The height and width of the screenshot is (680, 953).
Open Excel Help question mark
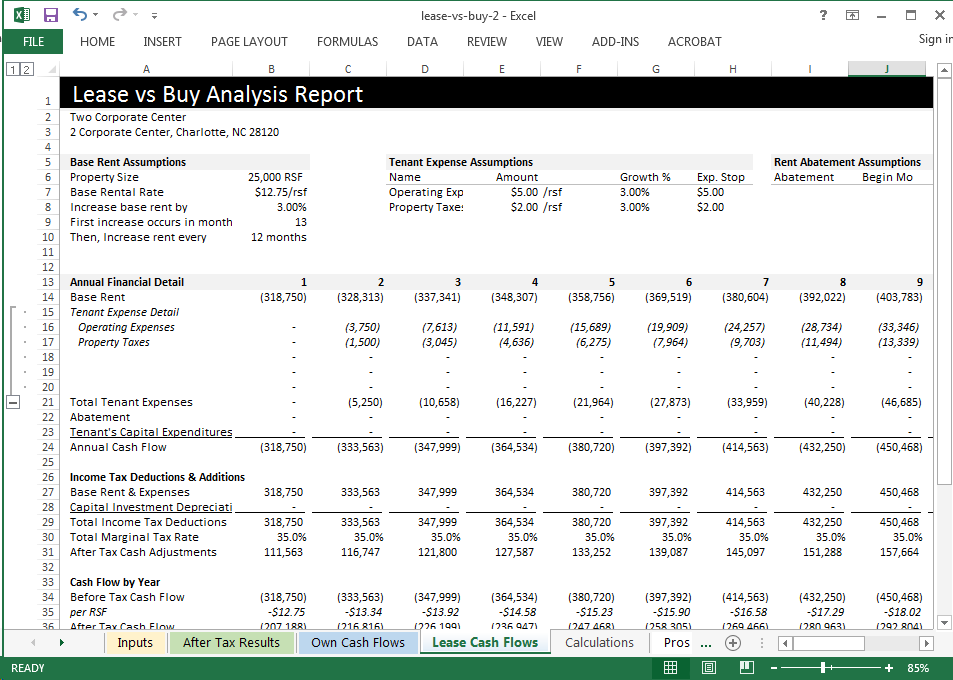tap(823, 15)
